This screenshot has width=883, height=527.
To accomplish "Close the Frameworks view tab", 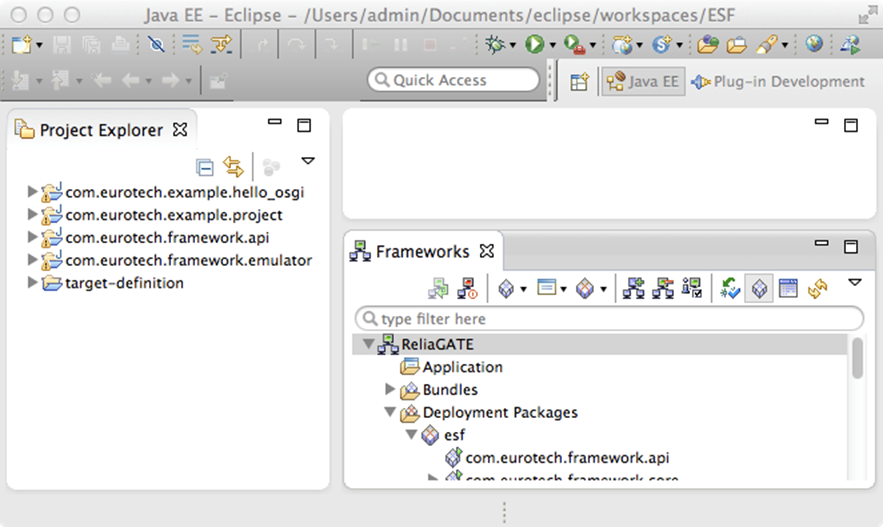I will 487,251.
